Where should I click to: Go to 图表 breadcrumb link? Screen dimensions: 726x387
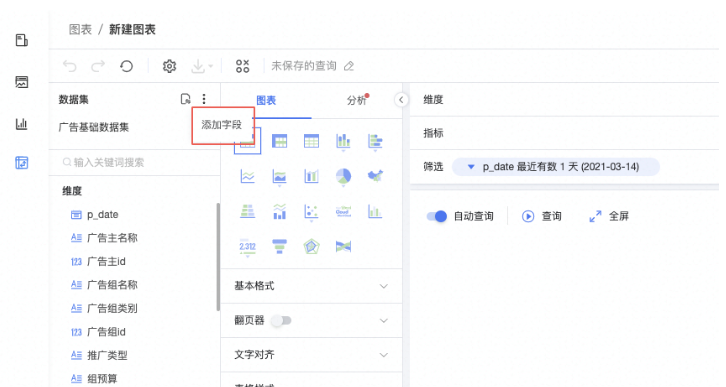click(x=80, y=30)
